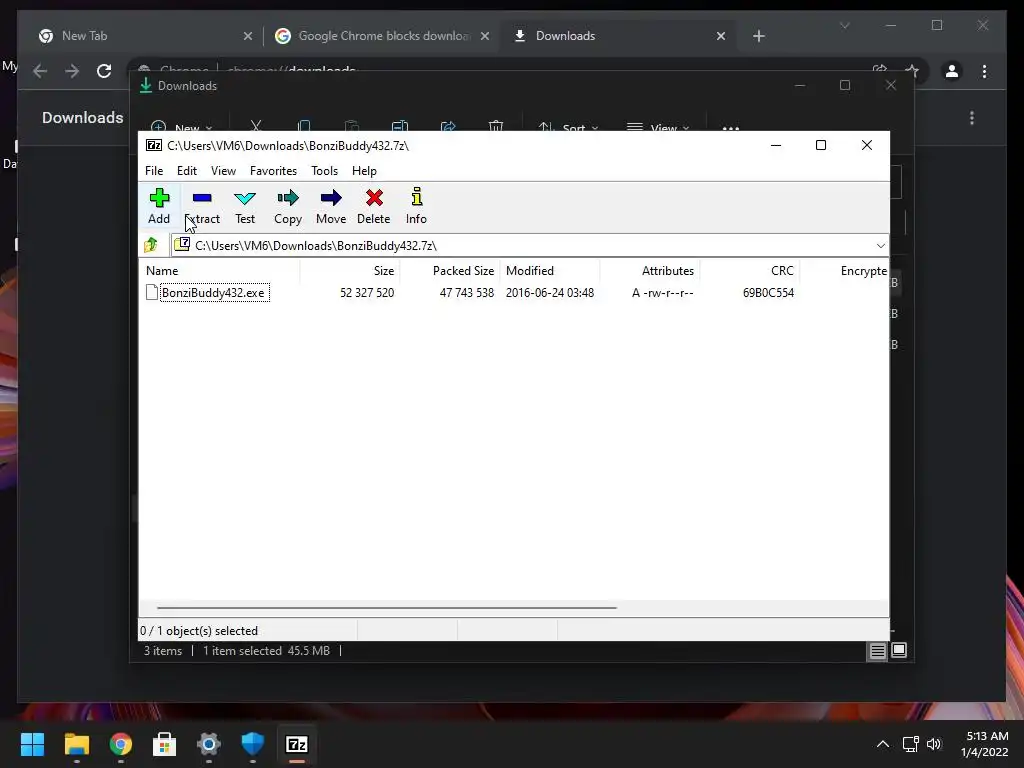Open Chrome tab search chevron
Viewport: 1024px width, 768px height.
click(x=844, y=25)
